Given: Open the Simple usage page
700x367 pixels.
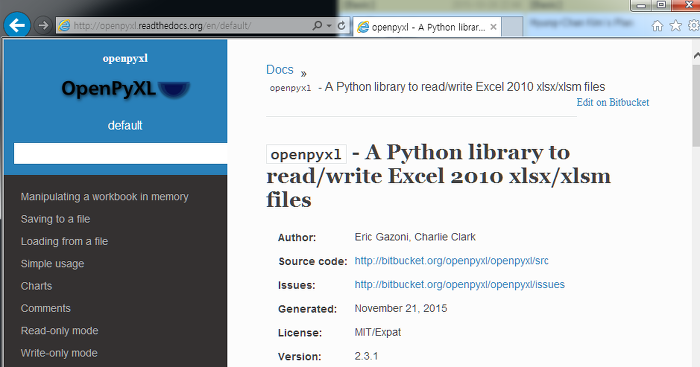Looking at the screenshot, I should tap(52, 264).
